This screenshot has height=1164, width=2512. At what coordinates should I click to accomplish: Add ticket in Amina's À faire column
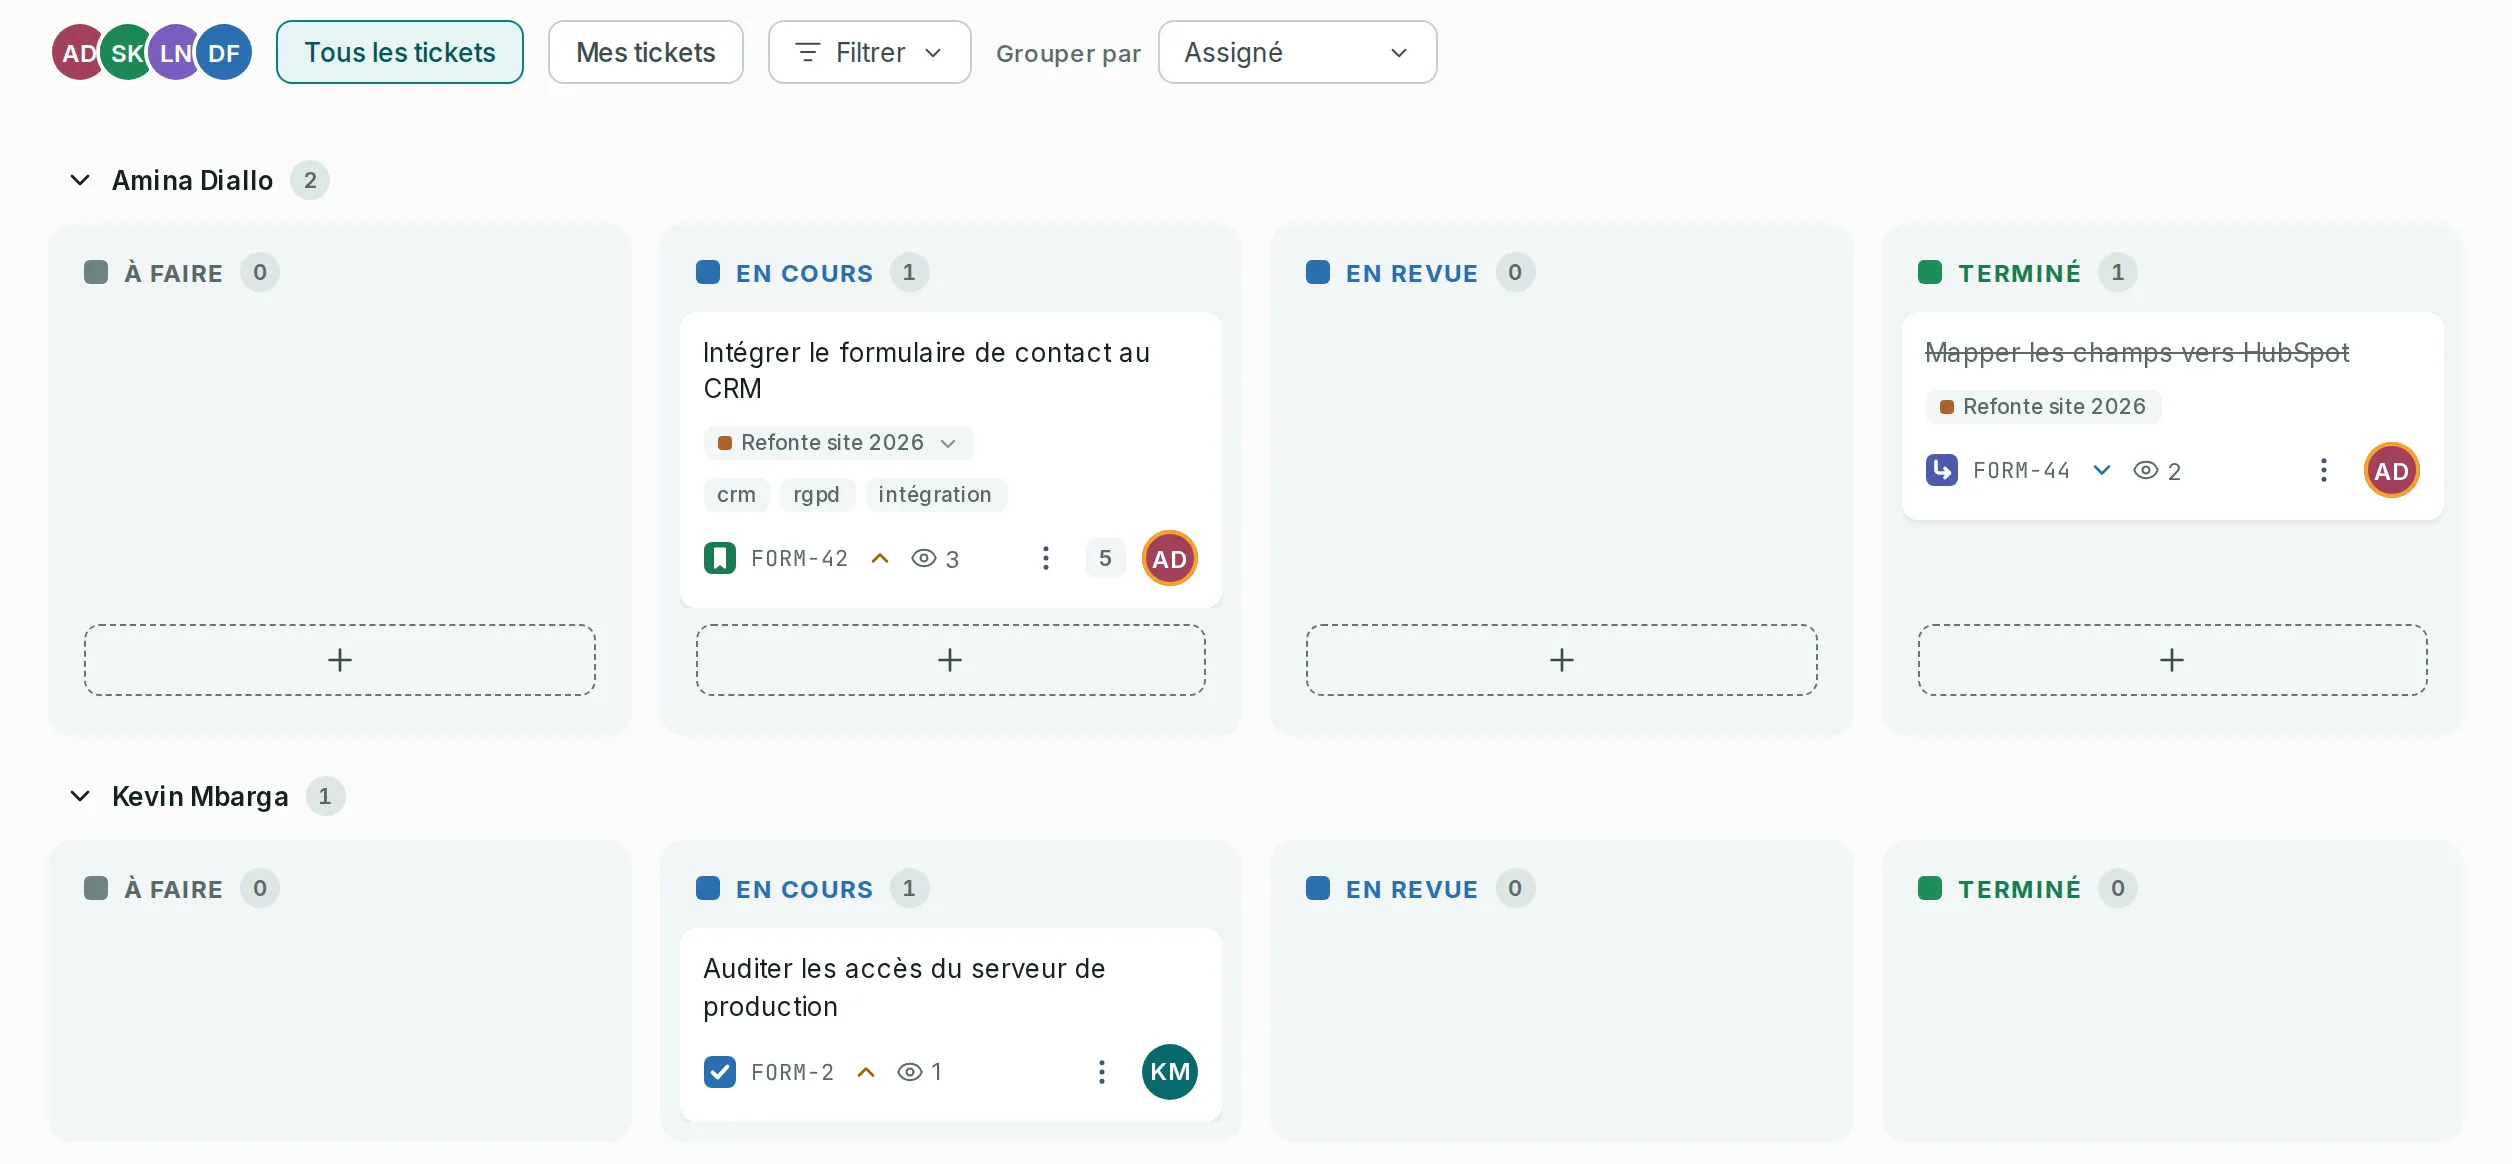[x=340, y=660]
